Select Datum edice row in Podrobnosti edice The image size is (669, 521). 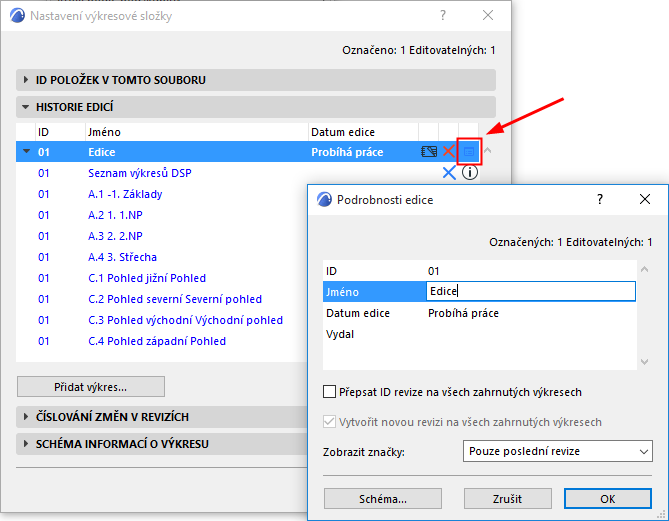point(480,313)
